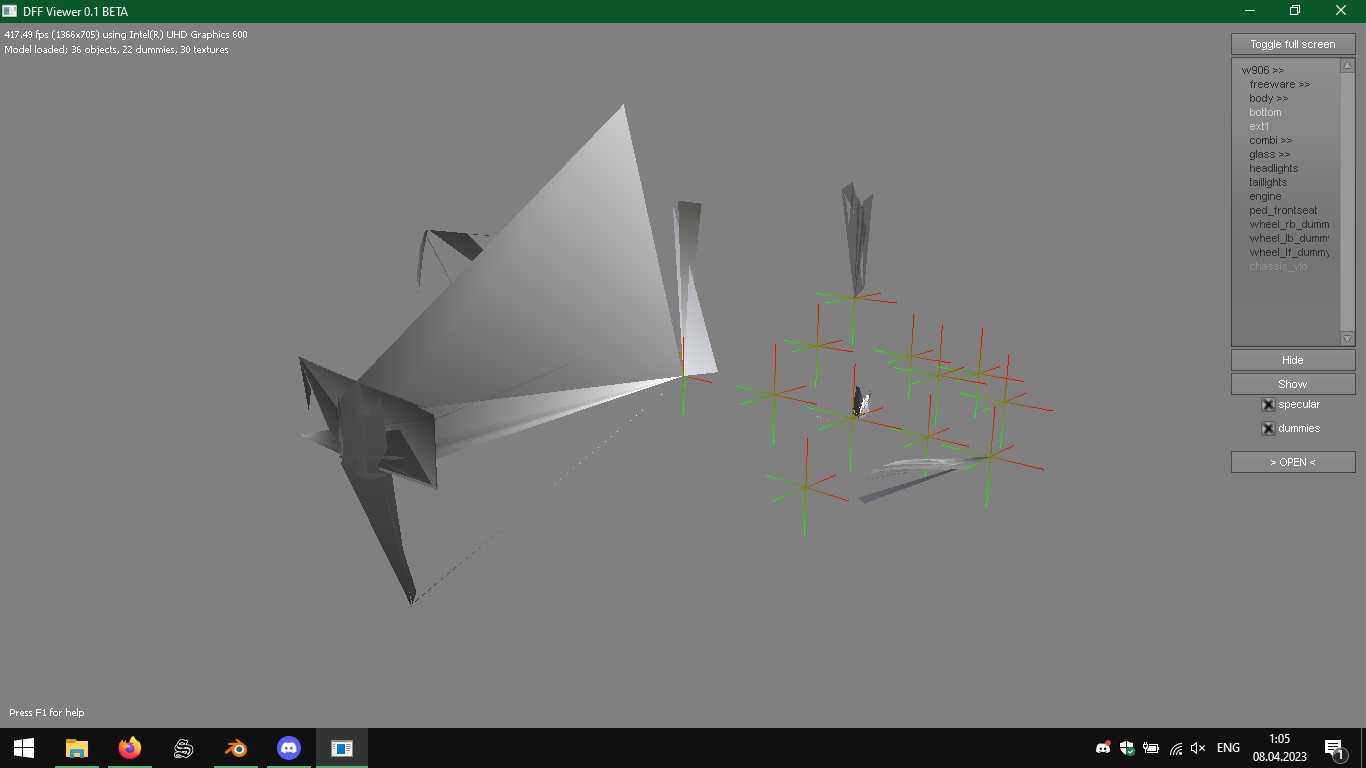Select the DFF Viewer taskbar icon
This screenshot has height=768, width=1366.
(342, 748)
